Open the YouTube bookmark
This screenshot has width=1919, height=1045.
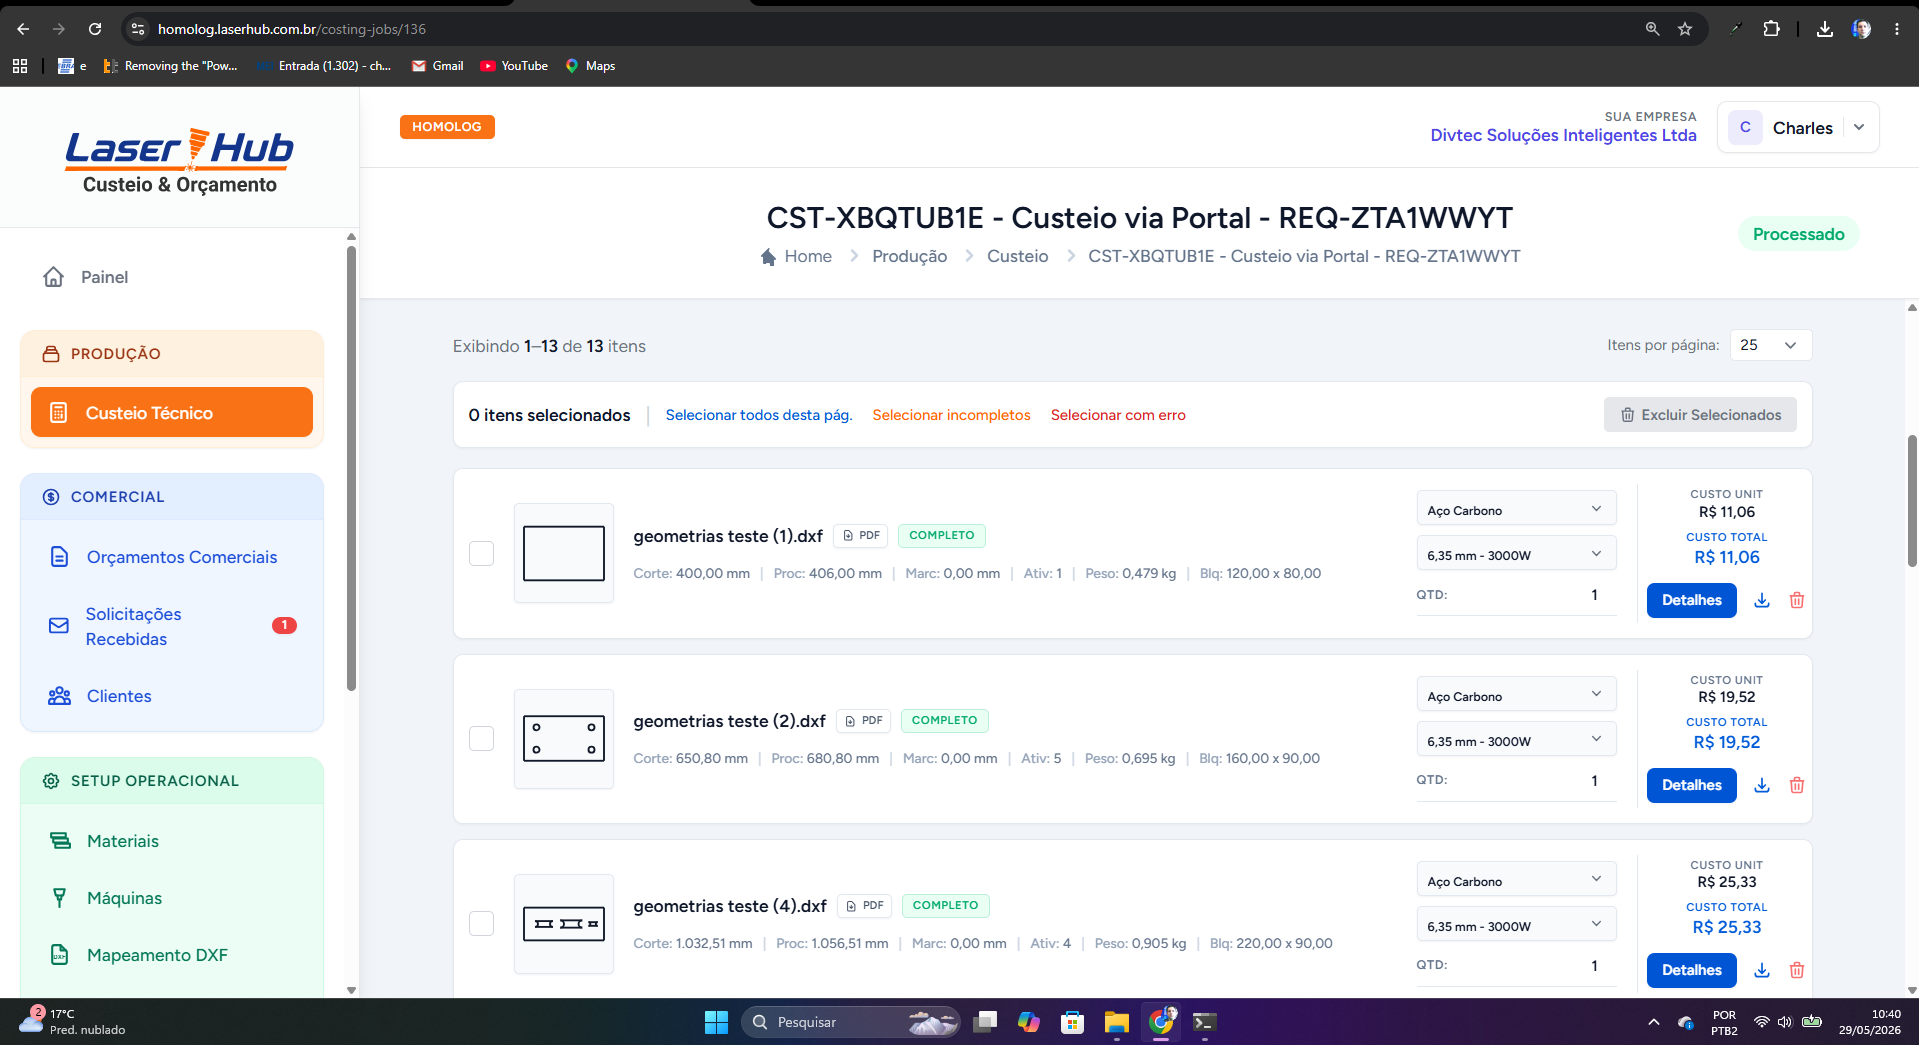(x=514, y=66)
